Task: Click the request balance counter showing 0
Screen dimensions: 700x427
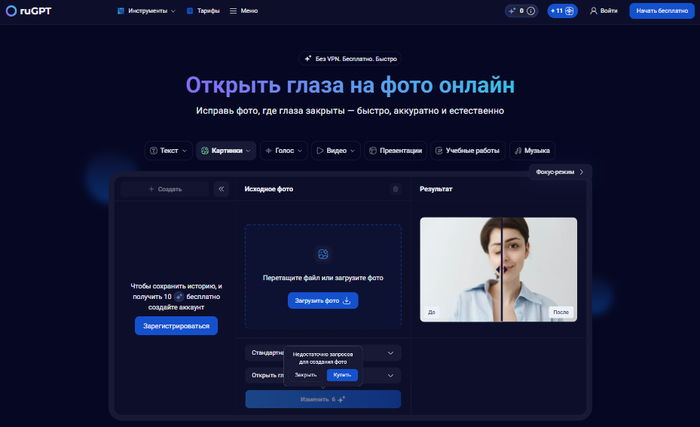Action: (x=522, y=11)
